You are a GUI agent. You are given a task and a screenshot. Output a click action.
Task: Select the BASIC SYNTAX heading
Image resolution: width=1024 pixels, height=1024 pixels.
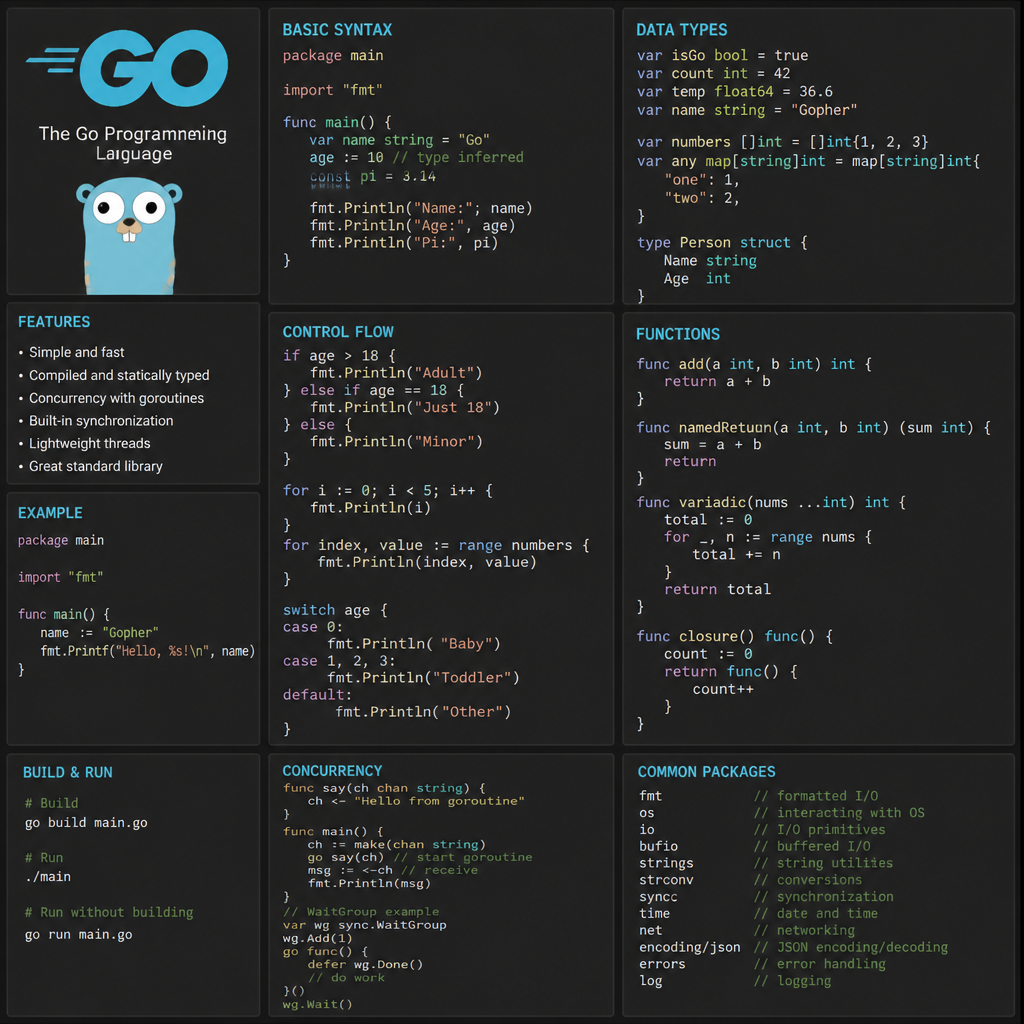pyautogui.click(x=337, y=30)
